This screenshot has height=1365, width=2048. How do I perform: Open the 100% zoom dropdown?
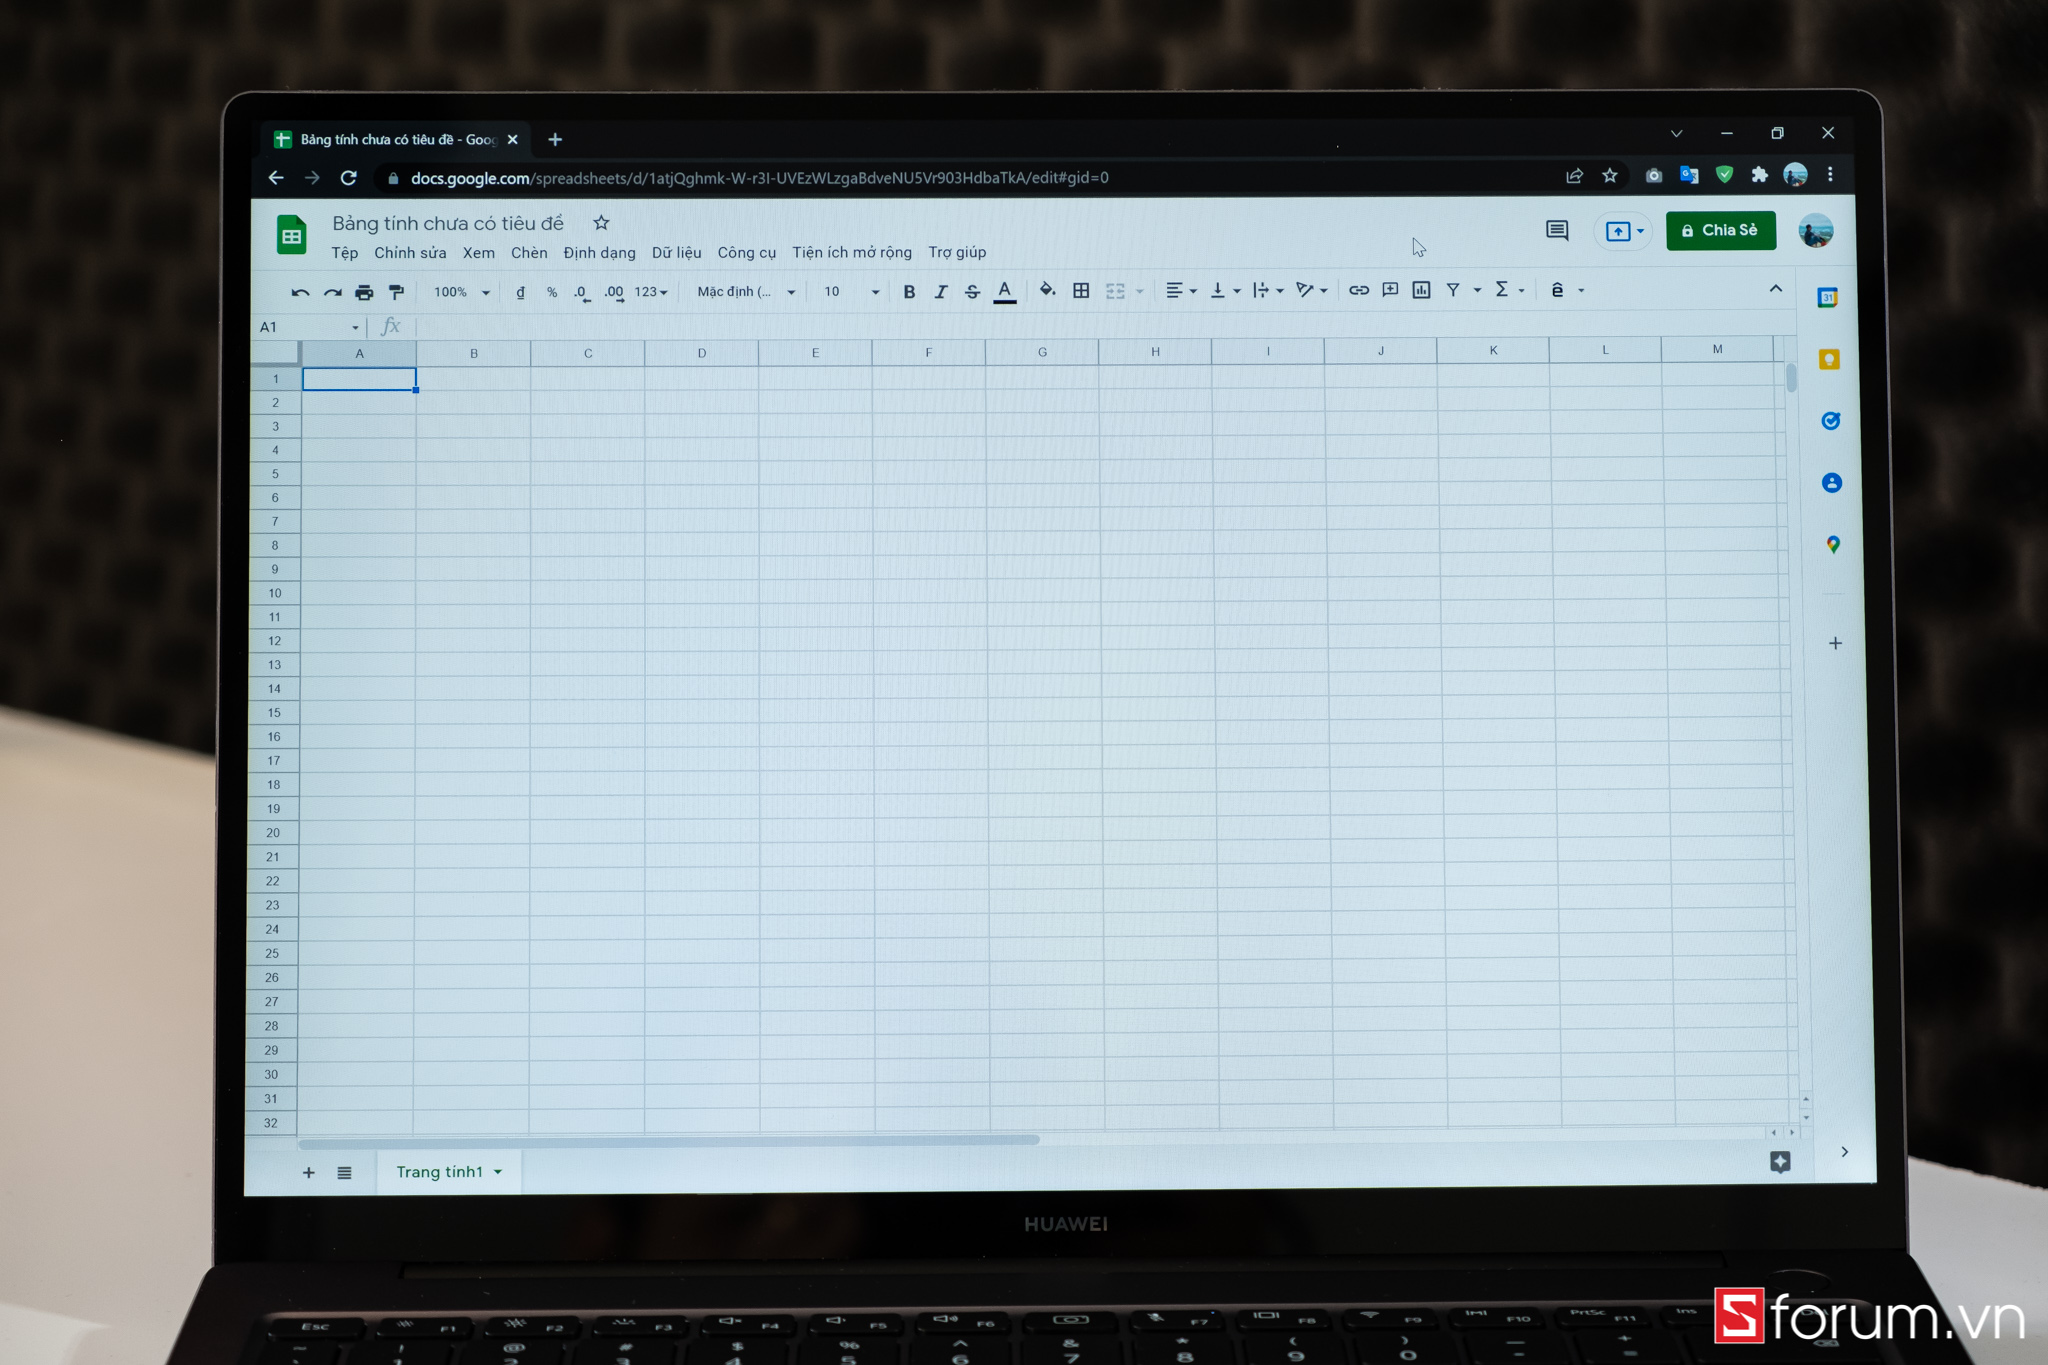461,292
